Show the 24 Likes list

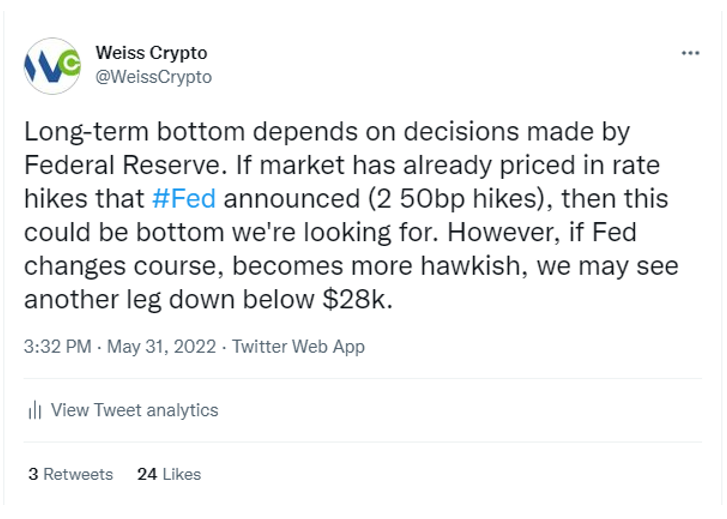(169, 474)
